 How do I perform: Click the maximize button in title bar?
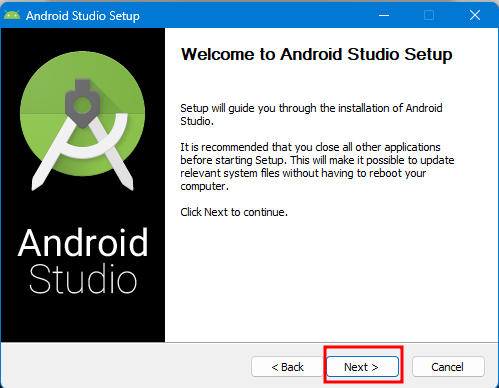429,15
